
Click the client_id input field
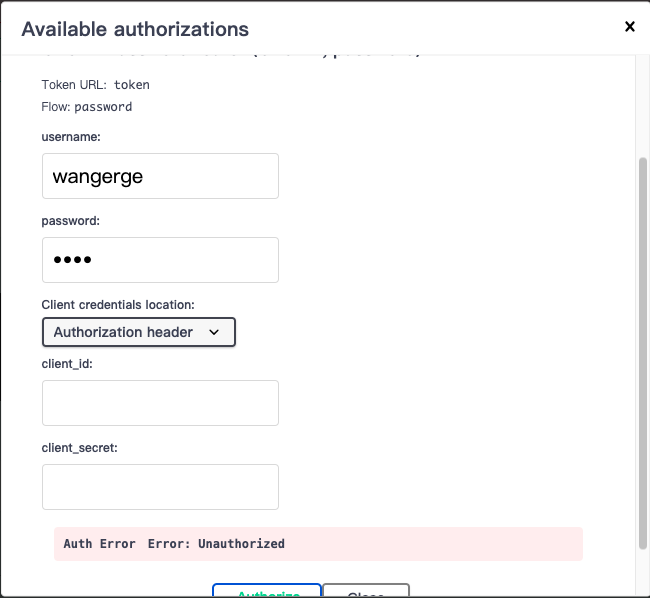click(x=160, y=403)
